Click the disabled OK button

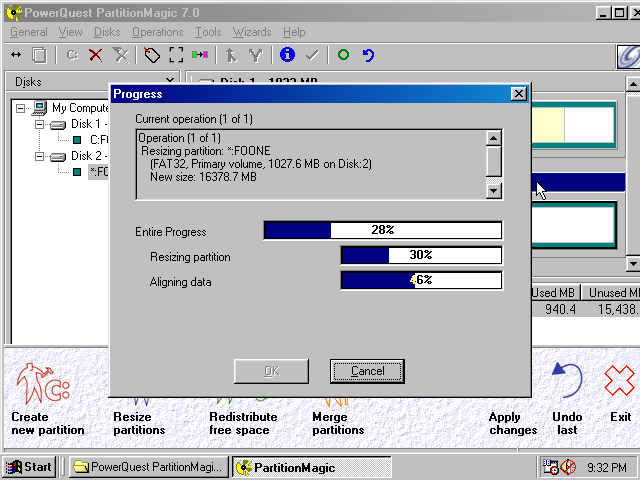(271, 371)
